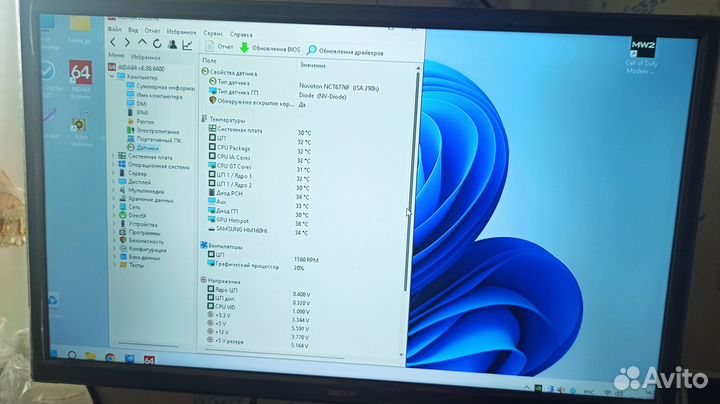Select Электропитание in the tree
The image size is (720, 404).
pyautogui.click(x=158, y=131)
